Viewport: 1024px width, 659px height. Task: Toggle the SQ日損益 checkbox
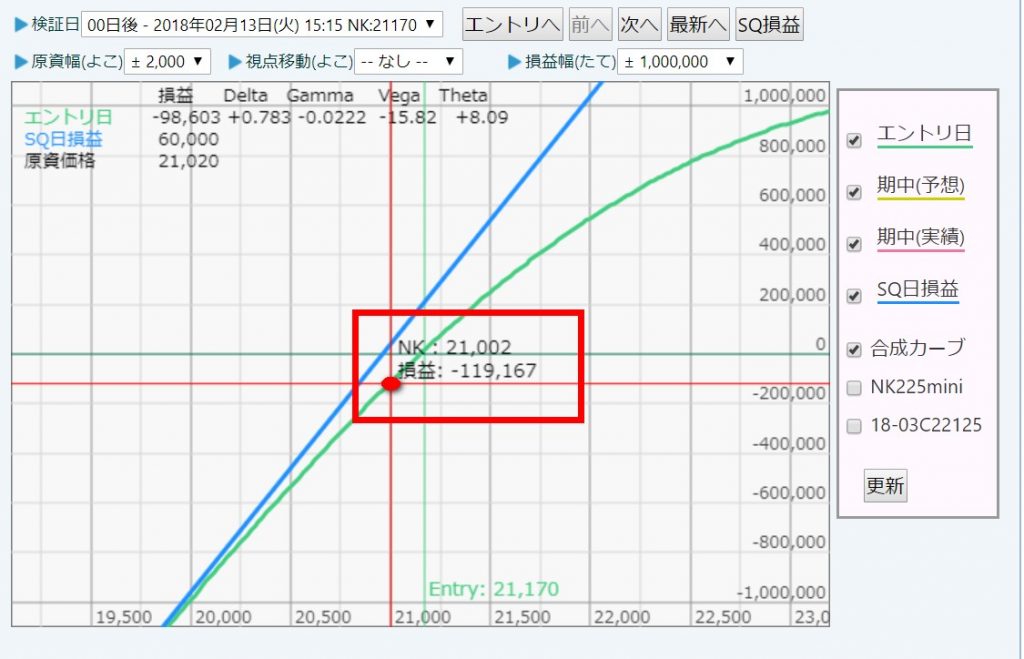point(854,296)
